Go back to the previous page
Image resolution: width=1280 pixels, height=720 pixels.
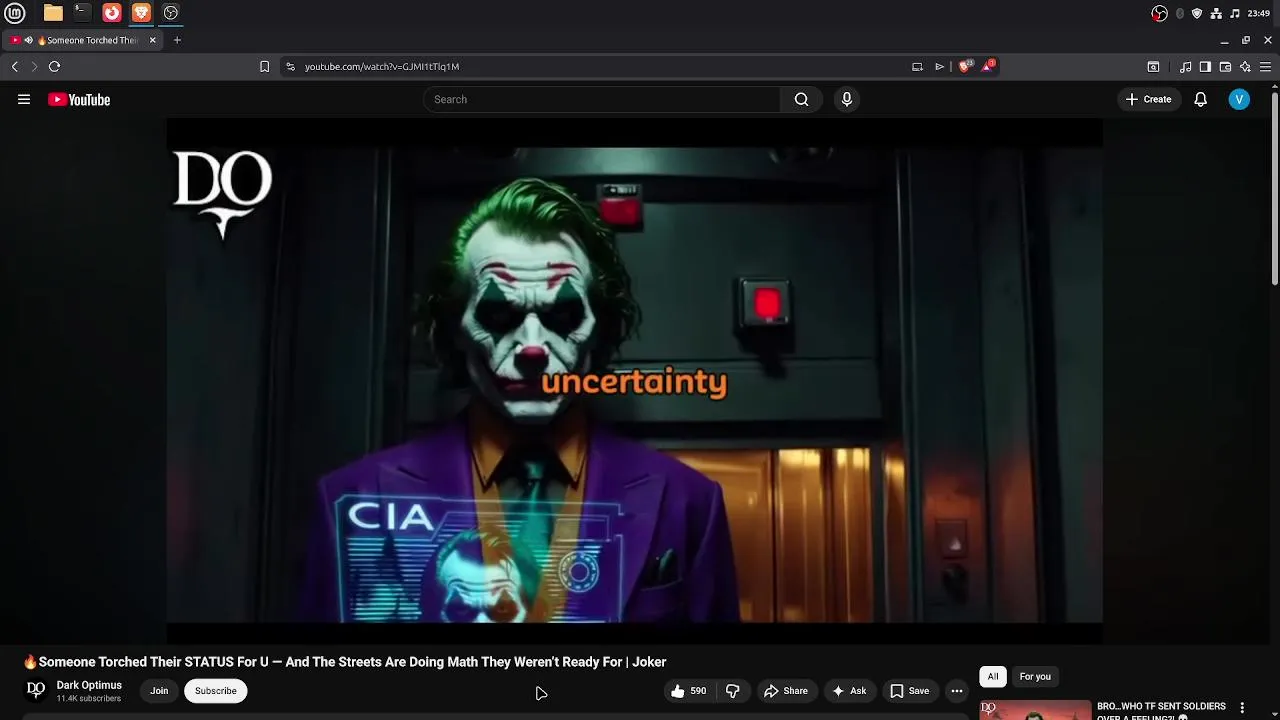coord(14,66)
